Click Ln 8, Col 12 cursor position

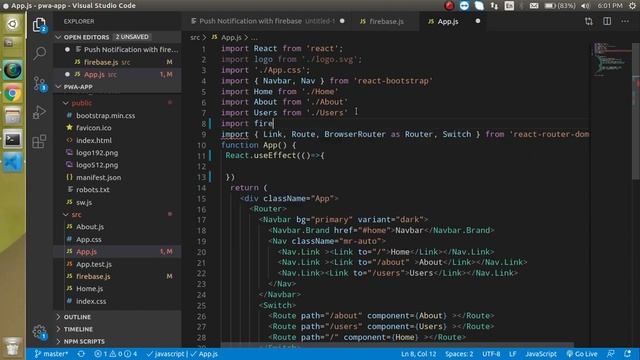coord(418,354)
